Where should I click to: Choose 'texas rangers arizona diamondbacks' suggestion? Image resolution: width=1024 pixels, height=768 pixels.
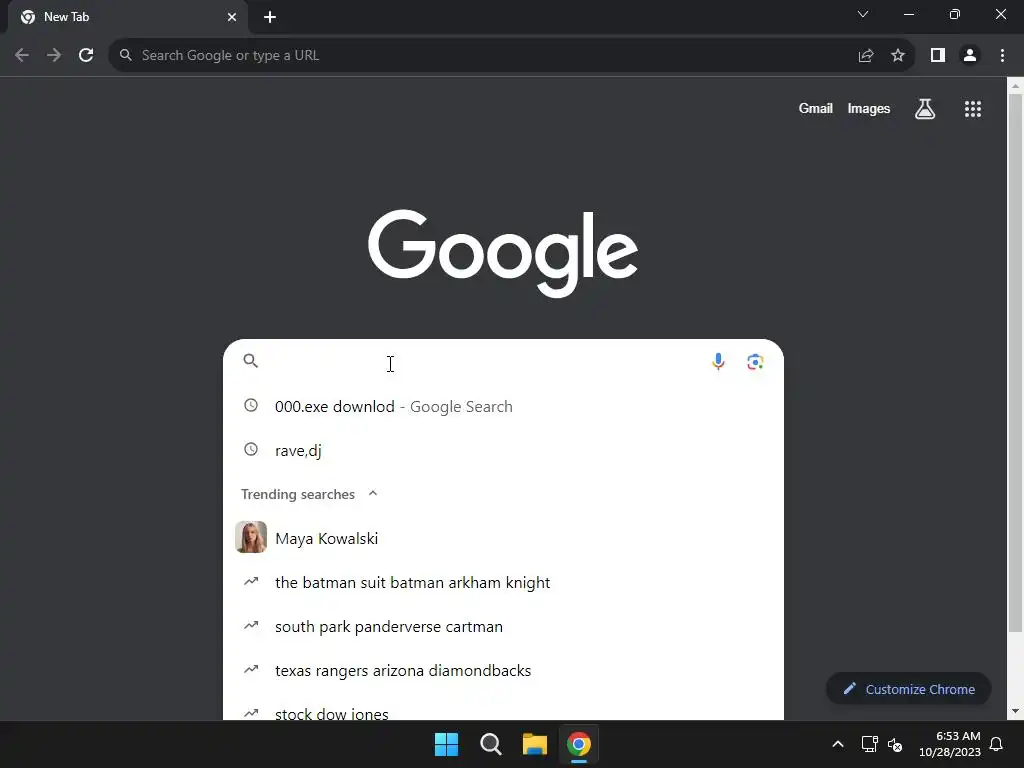(503, 670)
